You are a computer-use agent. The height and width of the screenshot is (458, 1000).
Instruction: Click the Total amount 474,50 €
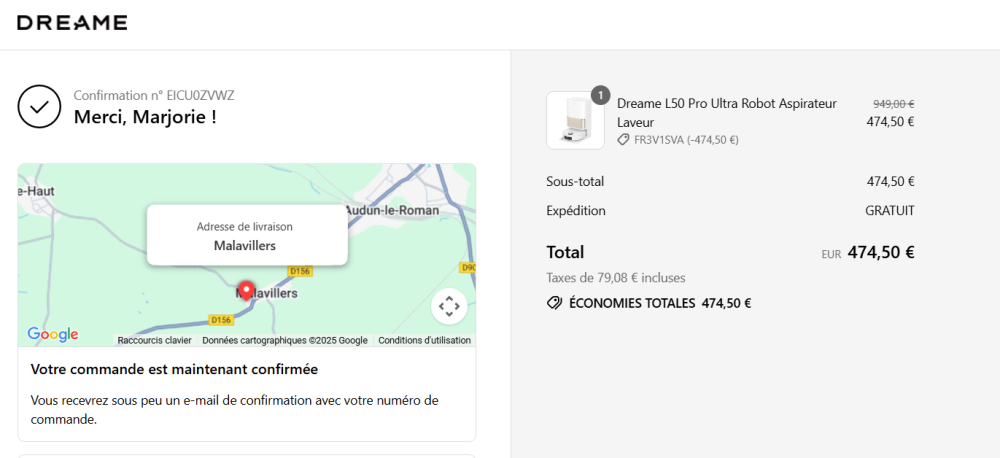tap(880, 252)
